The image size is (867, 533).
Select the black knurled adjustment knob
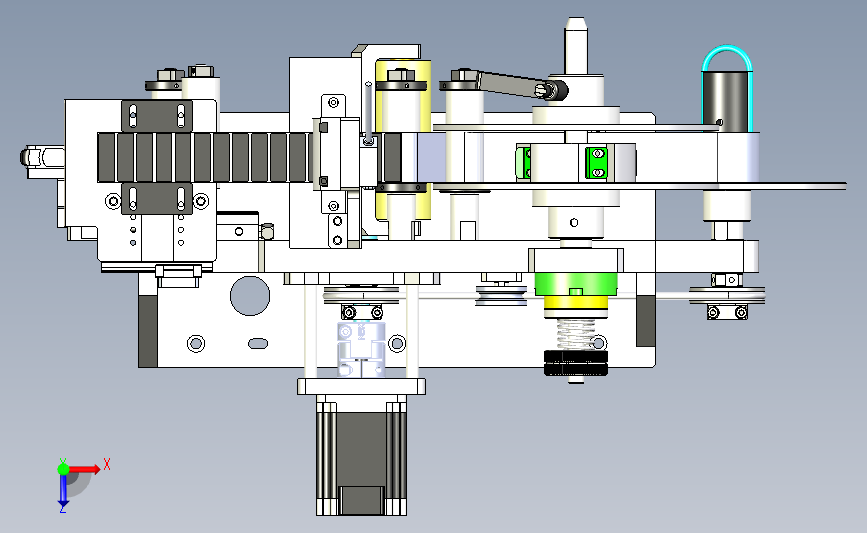pos(576,363)
